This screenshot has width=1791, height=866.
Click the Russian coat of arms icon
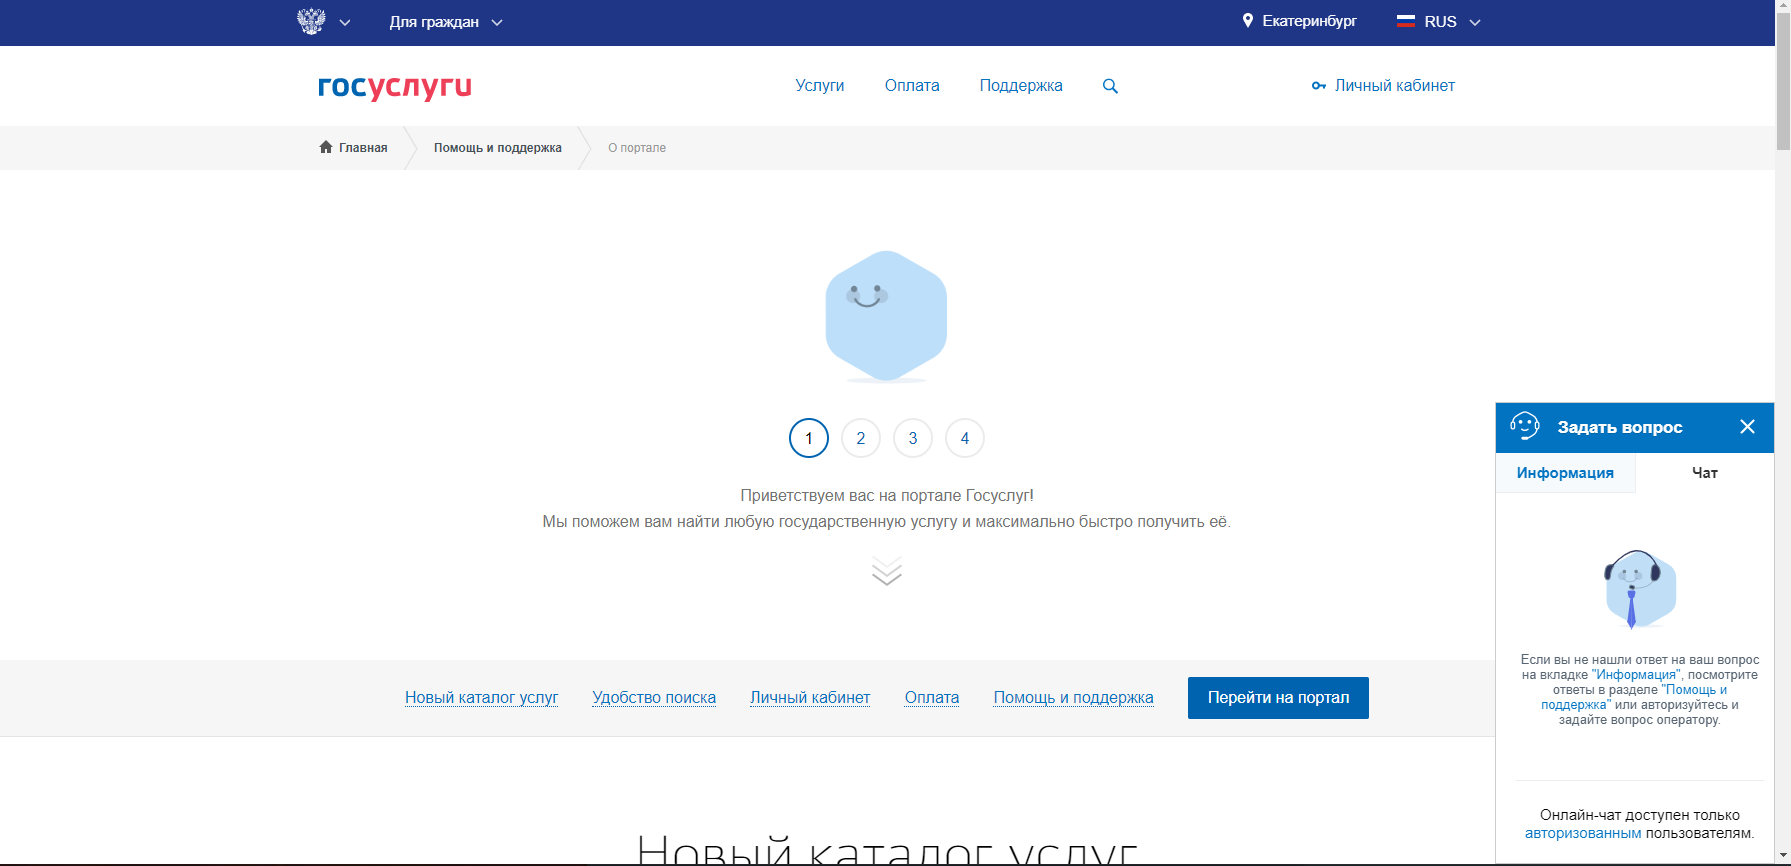click(x=311, y=21)
